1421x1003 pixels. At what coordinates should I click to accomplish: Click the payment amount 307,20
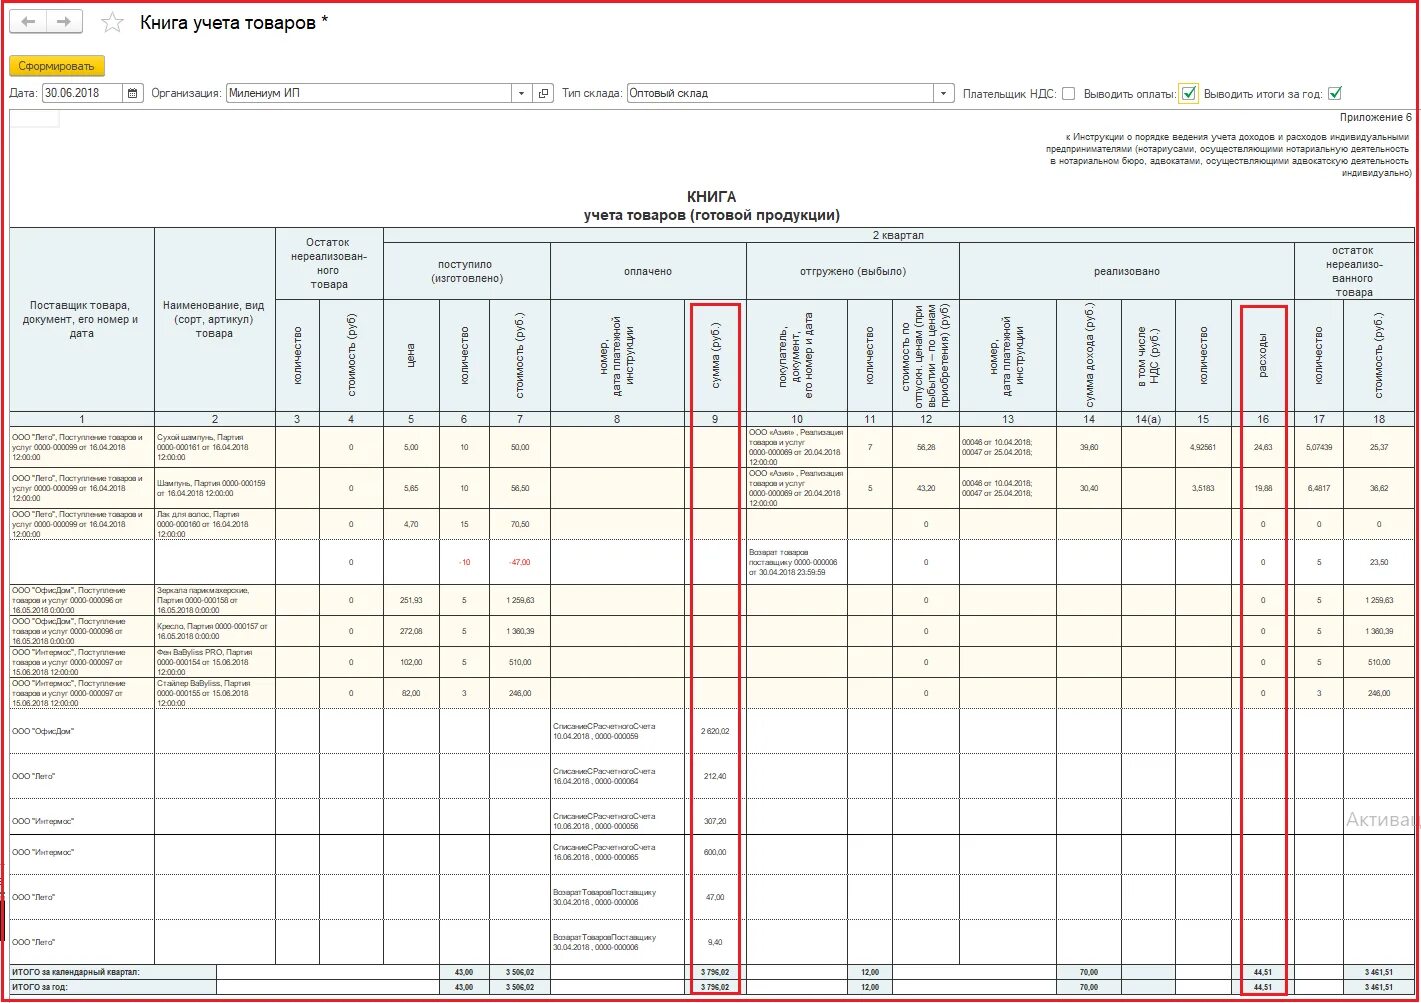[715, 821]
